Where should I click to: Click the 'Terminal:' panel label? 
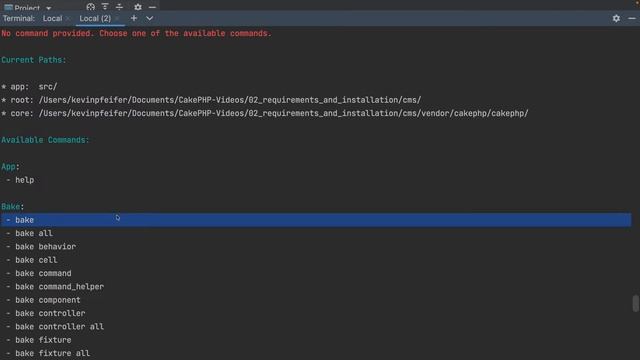point(19,18)
